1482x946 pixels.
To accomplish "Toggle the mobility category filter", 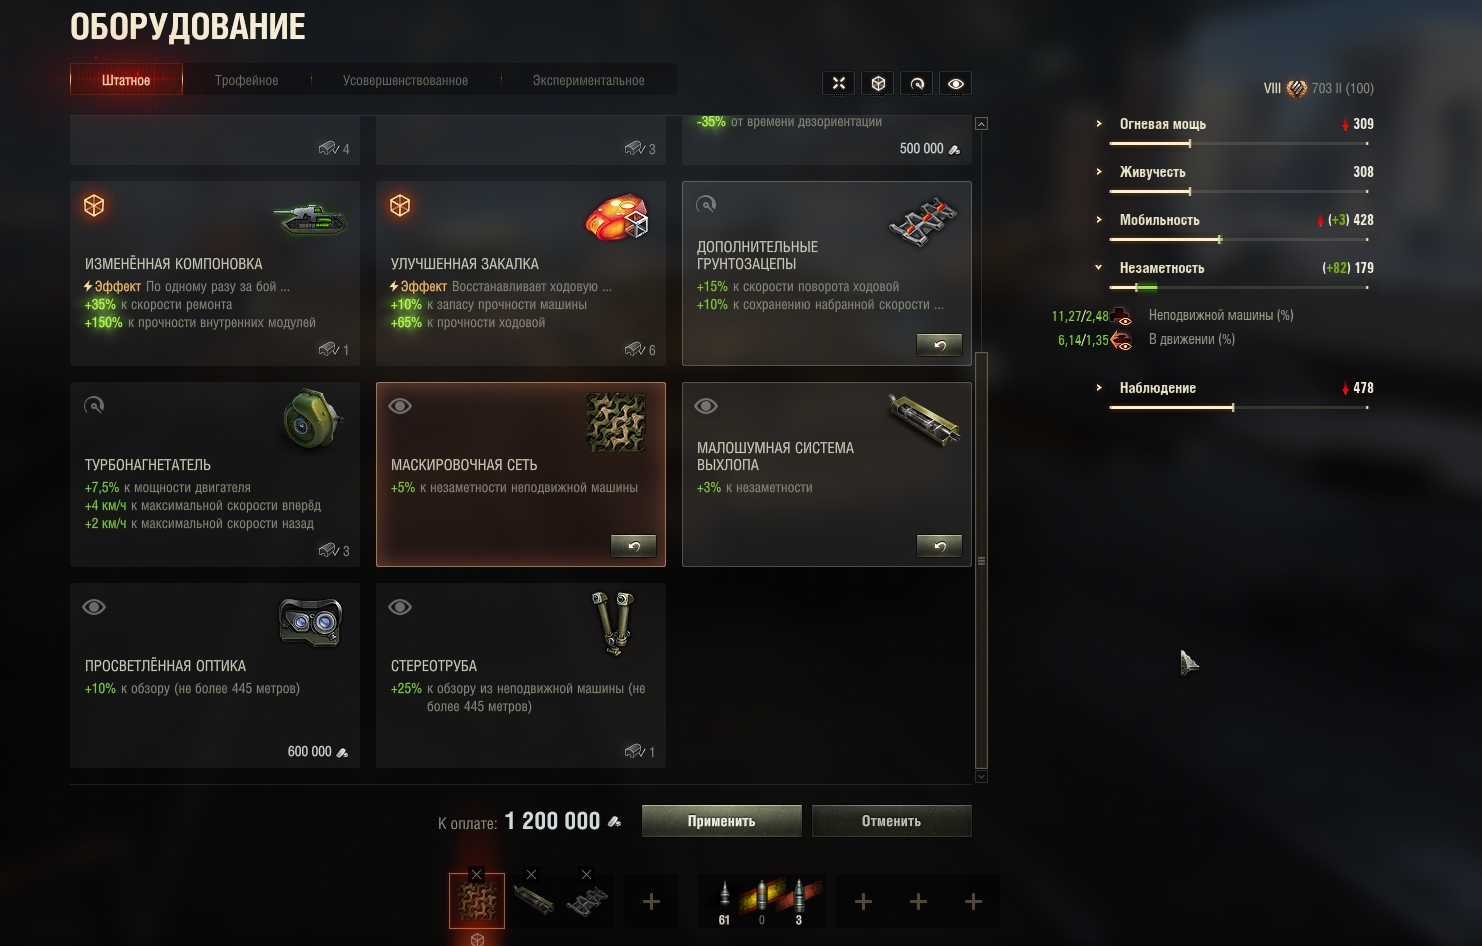I will coord(917,83).
